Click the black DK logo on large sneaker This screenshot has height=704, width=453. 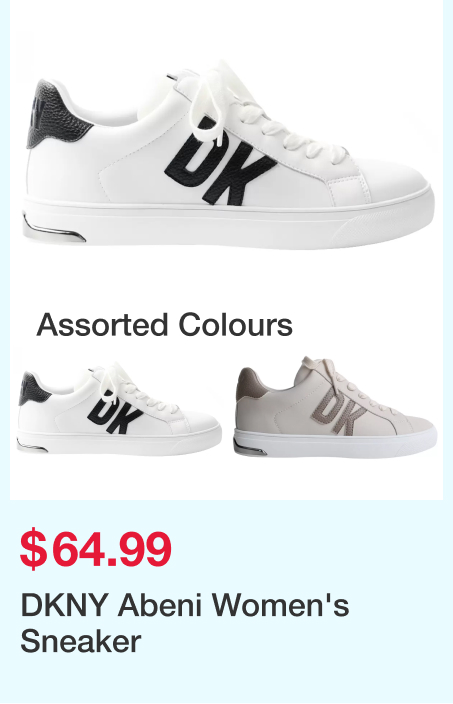point(220,160)
